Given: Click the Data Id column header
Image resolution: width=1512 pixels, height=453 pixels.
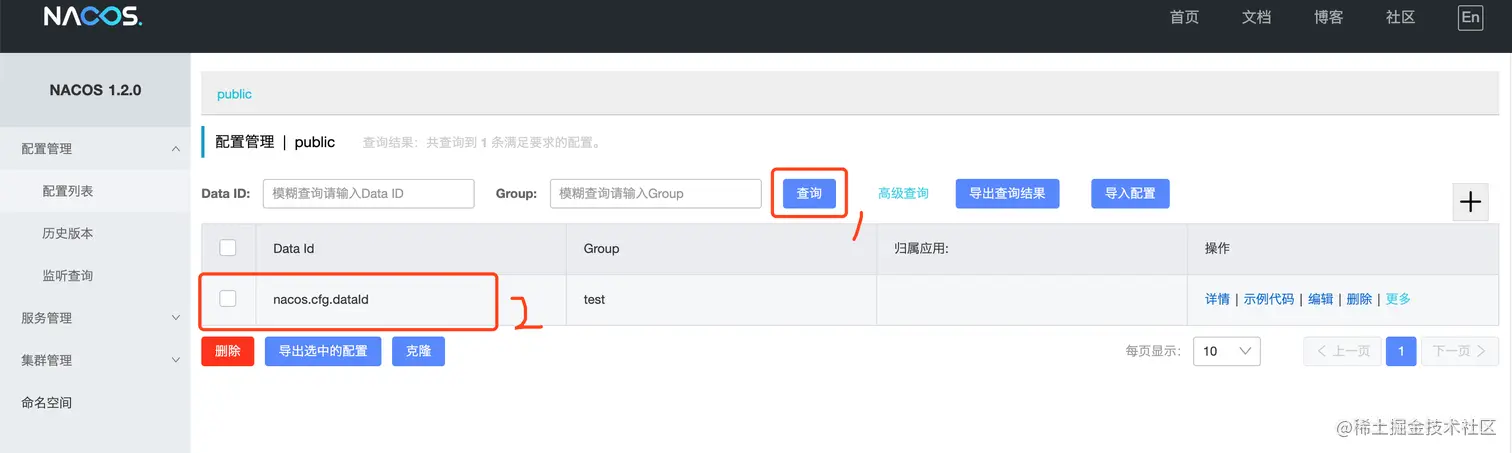Looking at the screenshot, I should point(411,248).
